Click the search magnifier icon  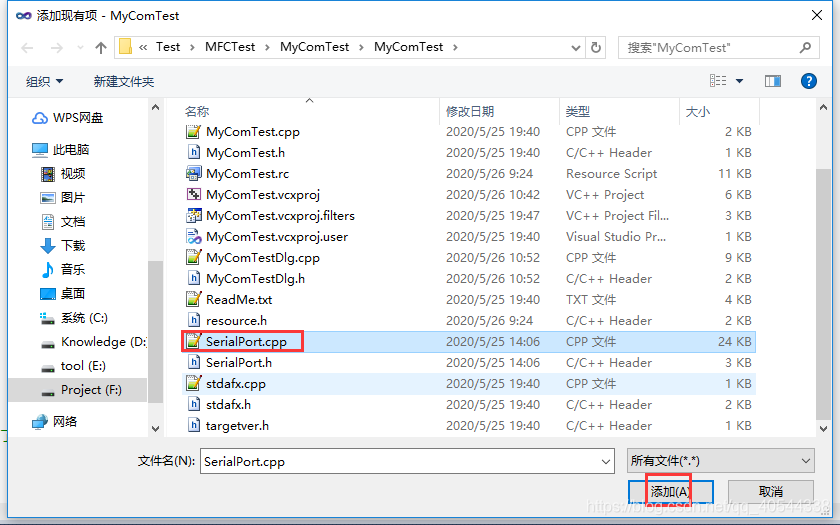pos(805,48)
